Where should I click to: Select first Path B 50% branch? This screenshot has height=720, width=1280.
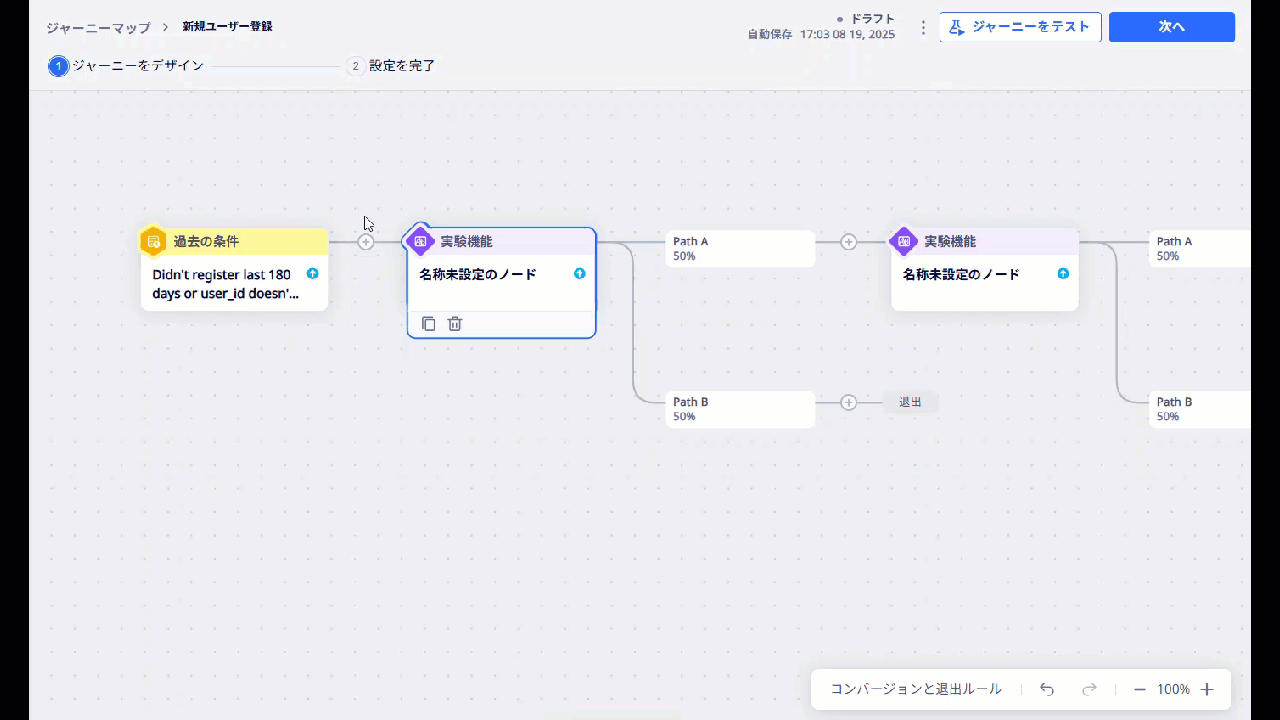coord(740,409)
